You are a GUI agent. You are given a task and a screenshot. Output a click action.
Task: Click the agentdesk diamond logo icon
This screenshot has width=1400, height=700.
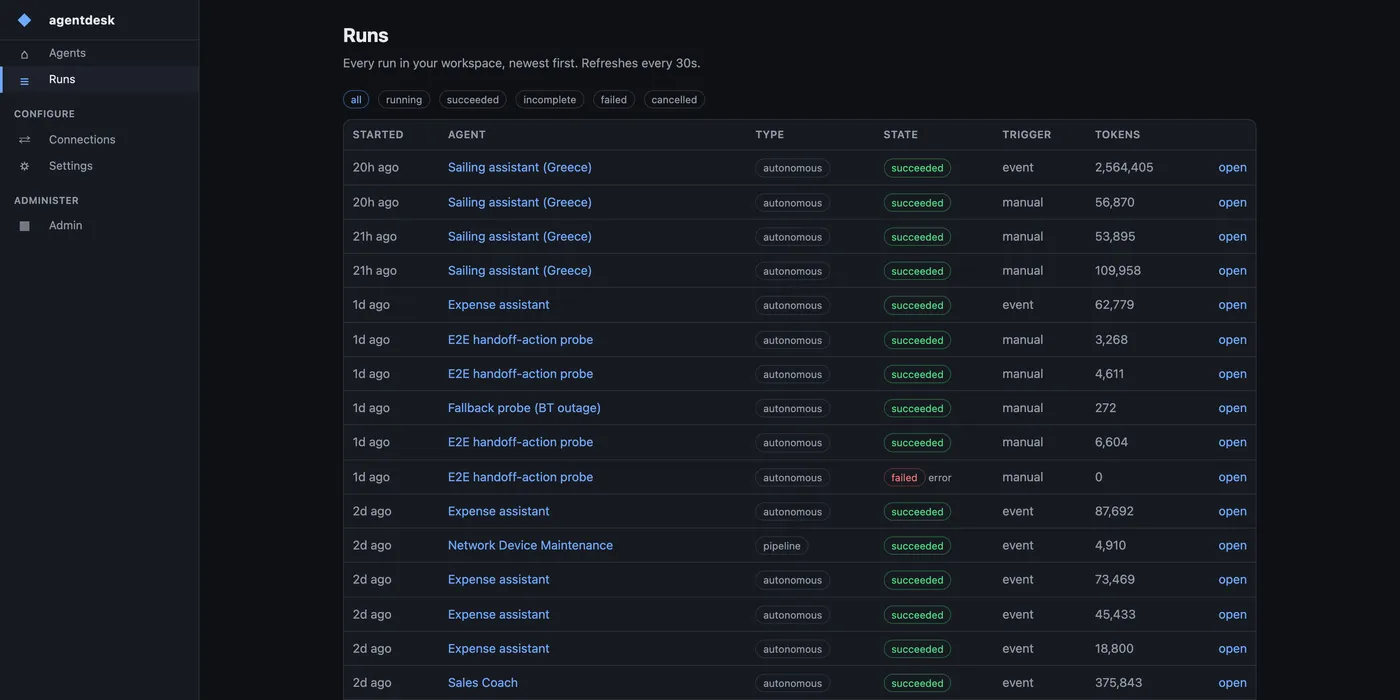click(x=25, y=20)
